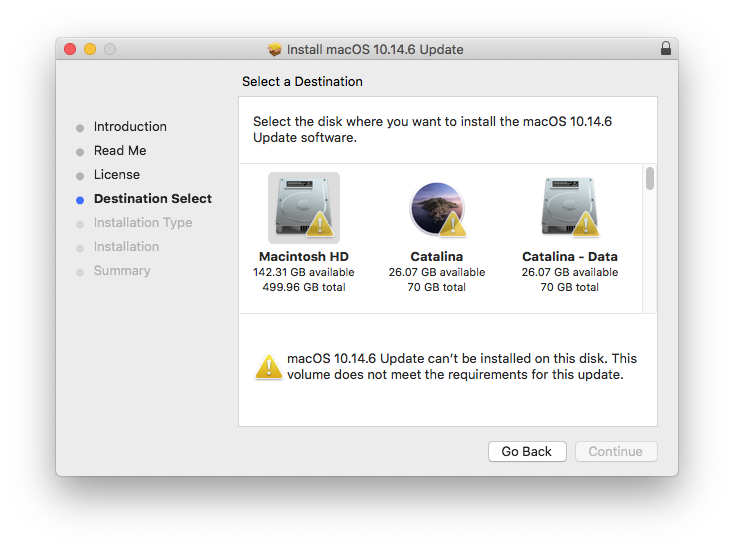Click the red close window button
Viewport: 734px width, 550px height.
tap(70, 49)
